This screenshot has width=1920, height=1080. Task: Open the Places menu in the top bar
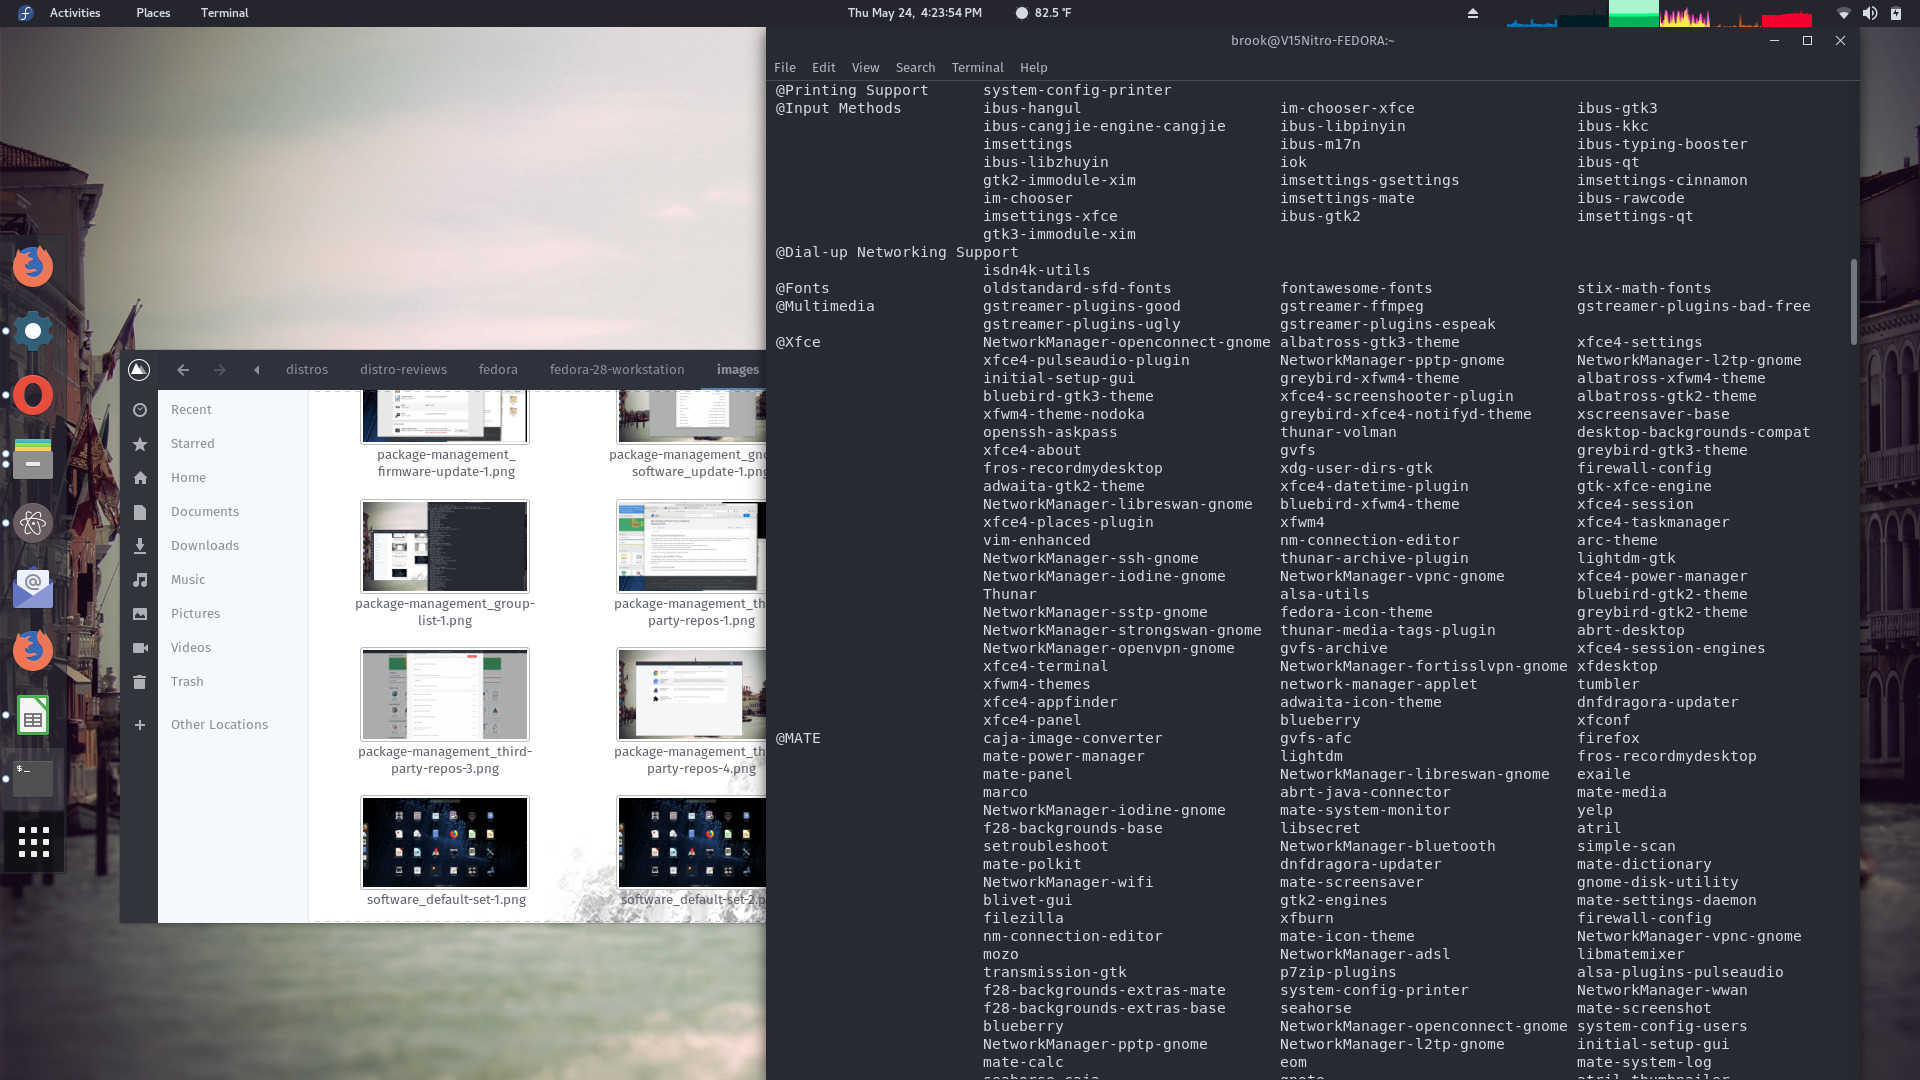[x=153, y=13]
